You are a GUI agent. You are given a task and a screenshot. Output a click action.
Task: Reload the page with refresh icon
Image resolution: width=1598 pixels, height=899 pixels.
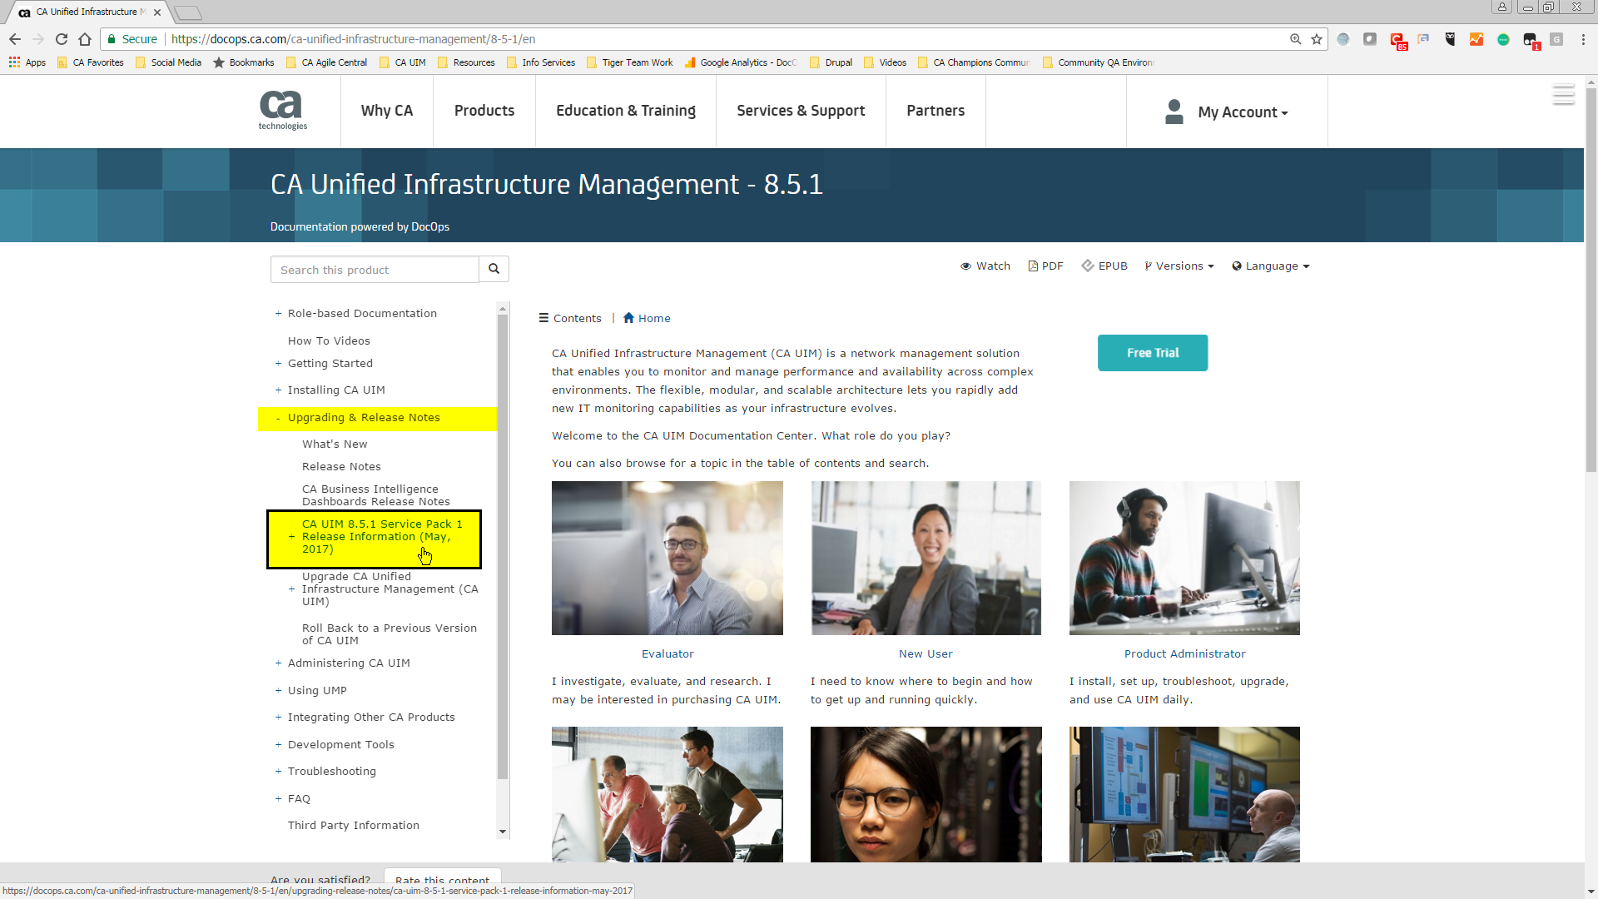61,39
